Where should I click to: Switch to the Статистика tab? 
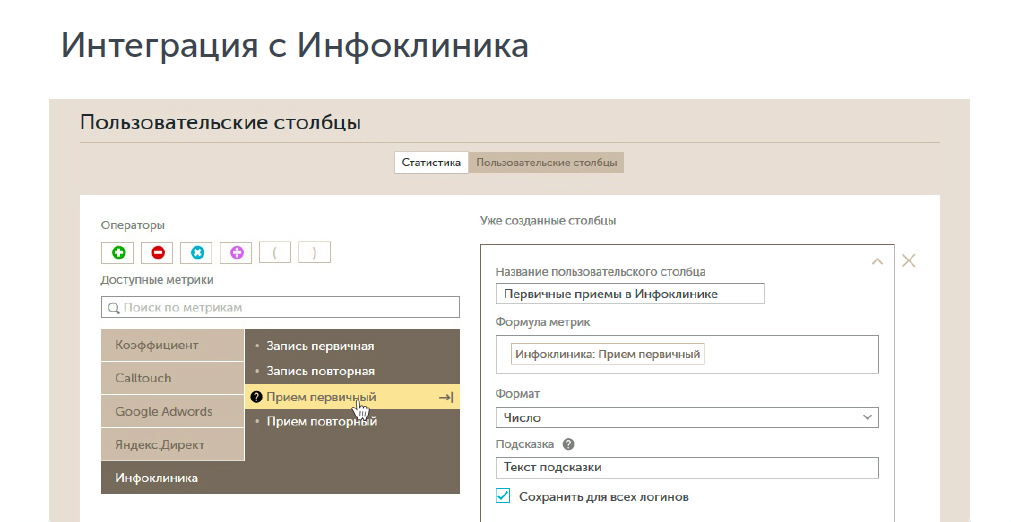click(431, 162)
